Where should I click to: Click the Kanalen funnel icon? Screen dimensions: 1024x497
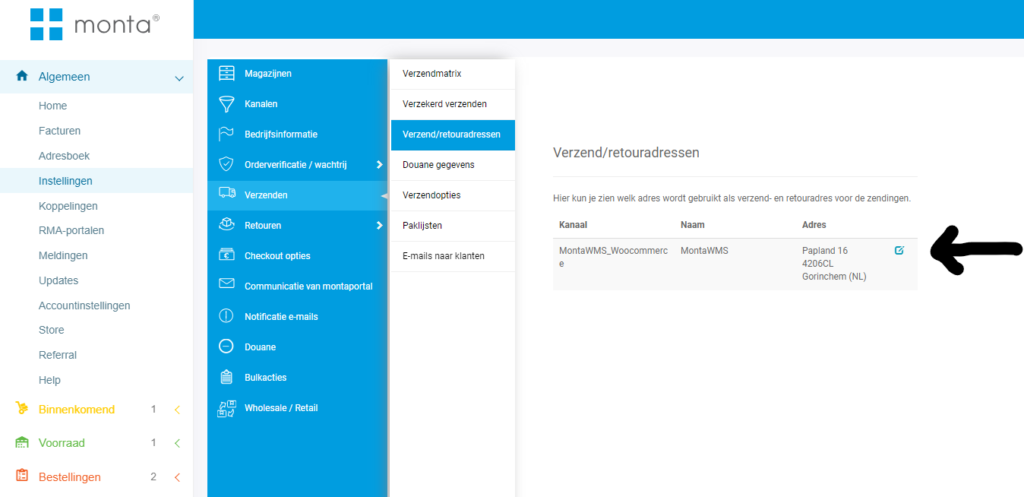tap(226, 104)
